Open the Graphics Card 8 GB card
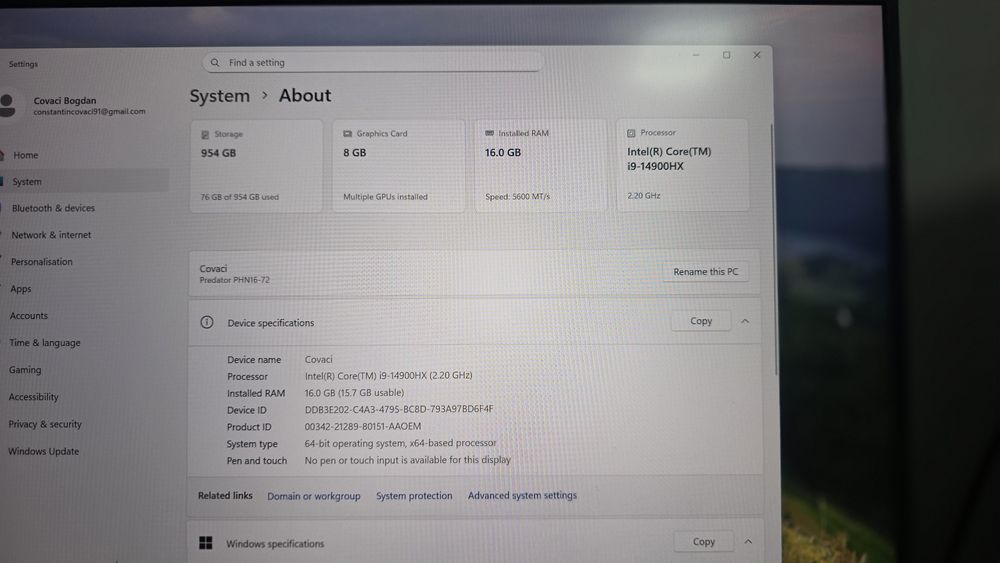 tap(399, 166)
